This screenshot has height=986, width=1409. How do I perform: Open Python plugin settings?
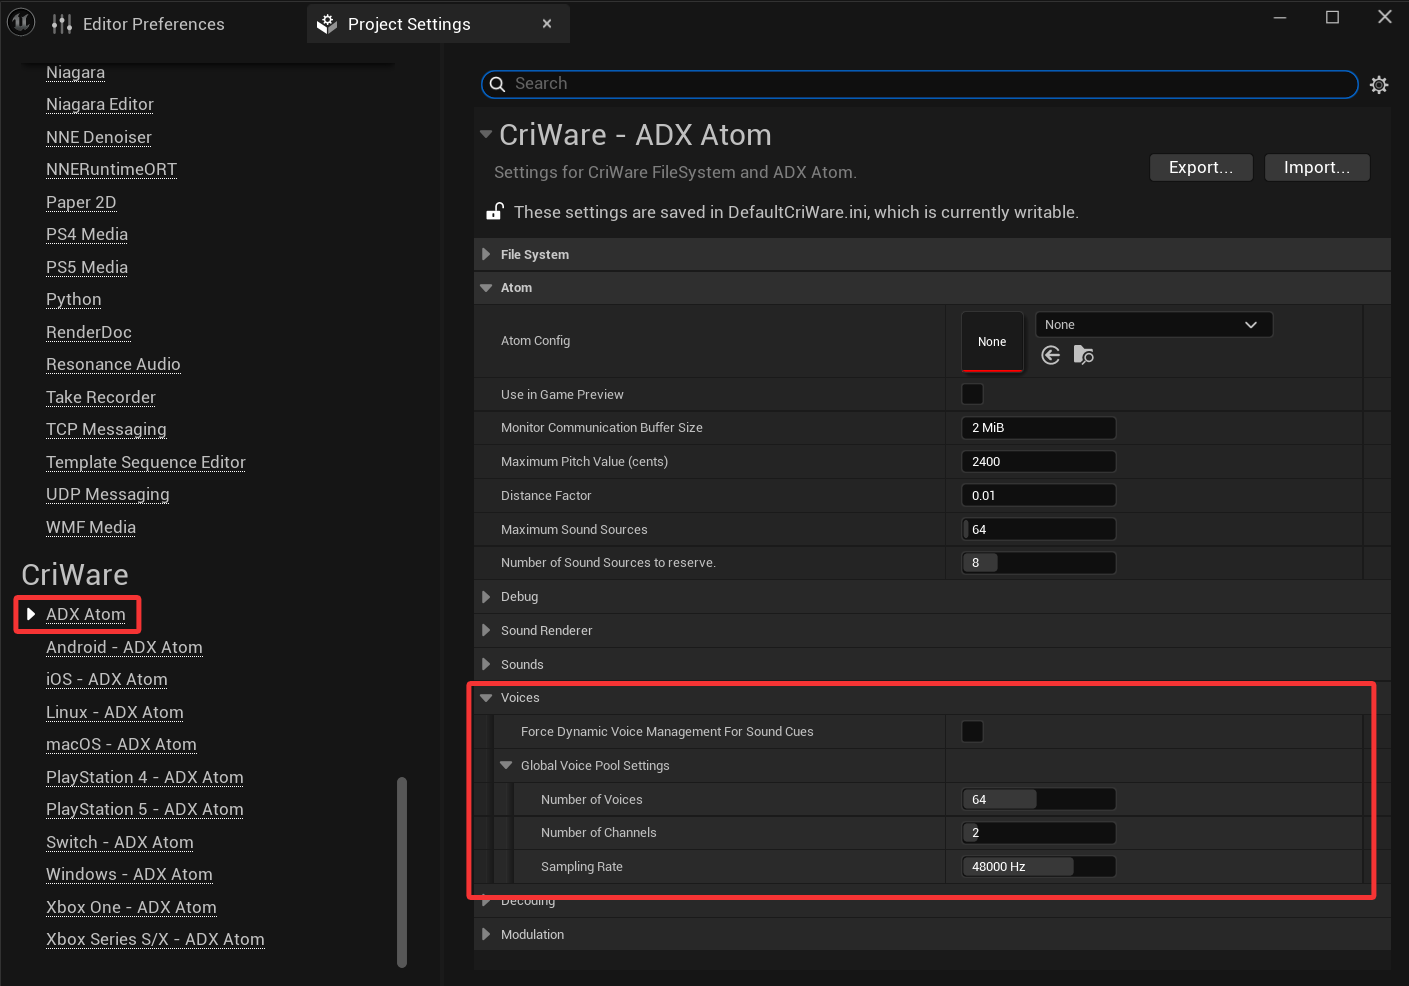coord(74,300)
